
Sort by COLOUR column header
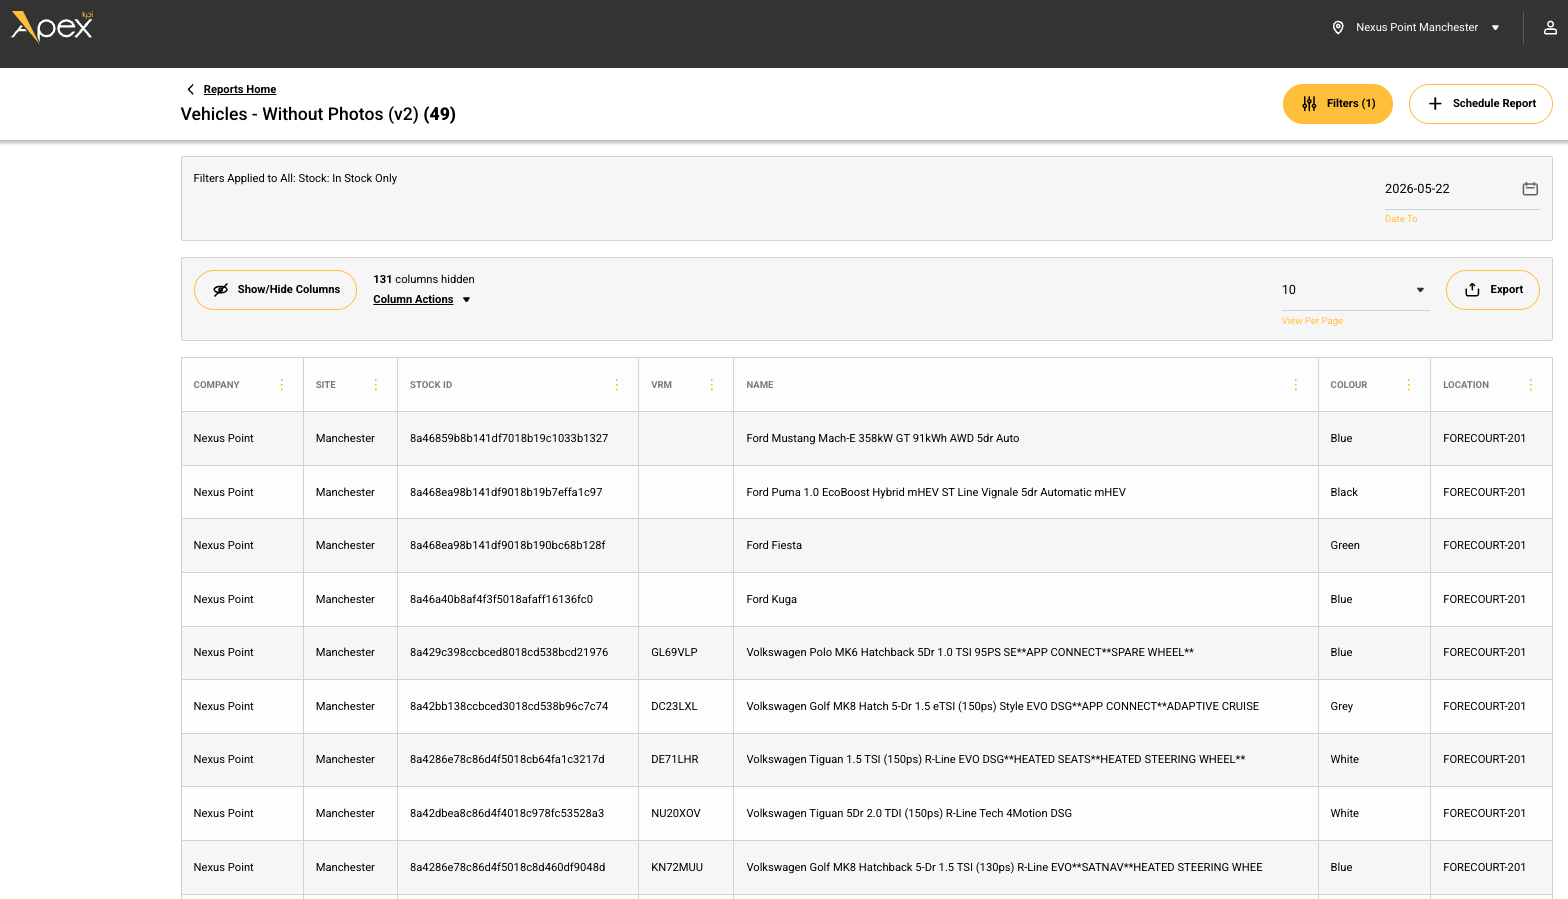[x=1349, y=385]
